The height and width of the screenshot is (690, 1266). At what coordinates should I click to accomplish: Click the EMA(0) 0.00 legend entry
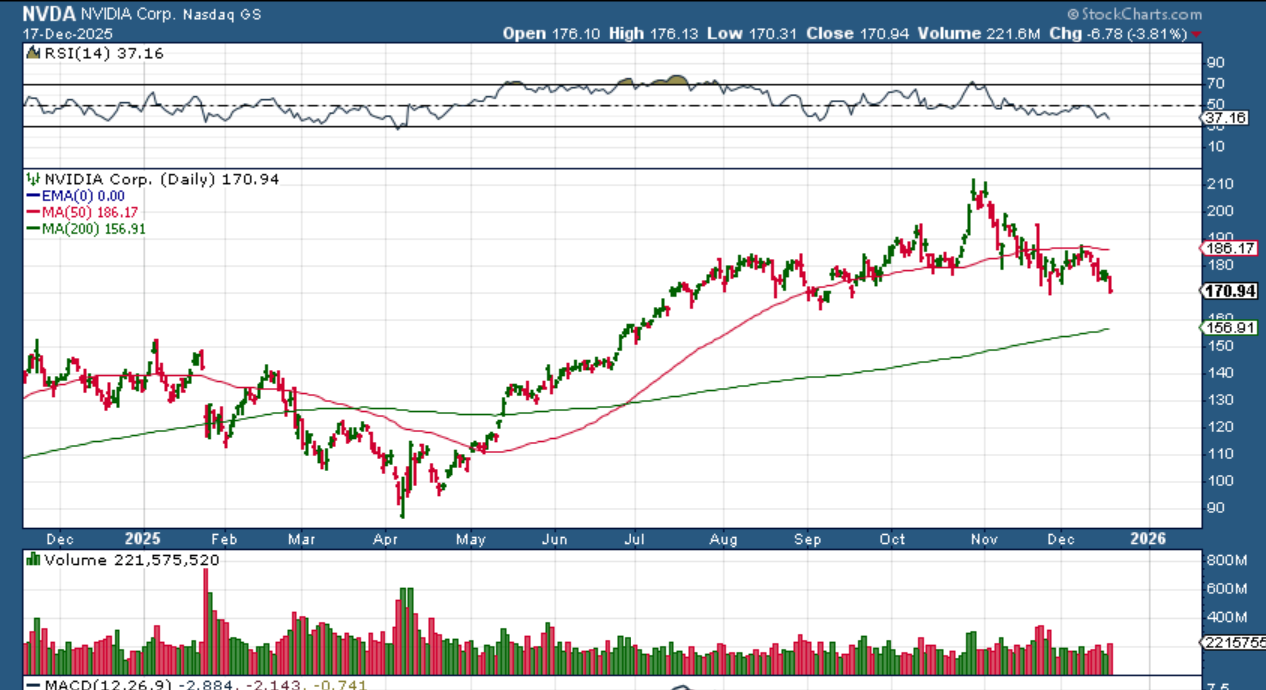(x=82, y=197)
